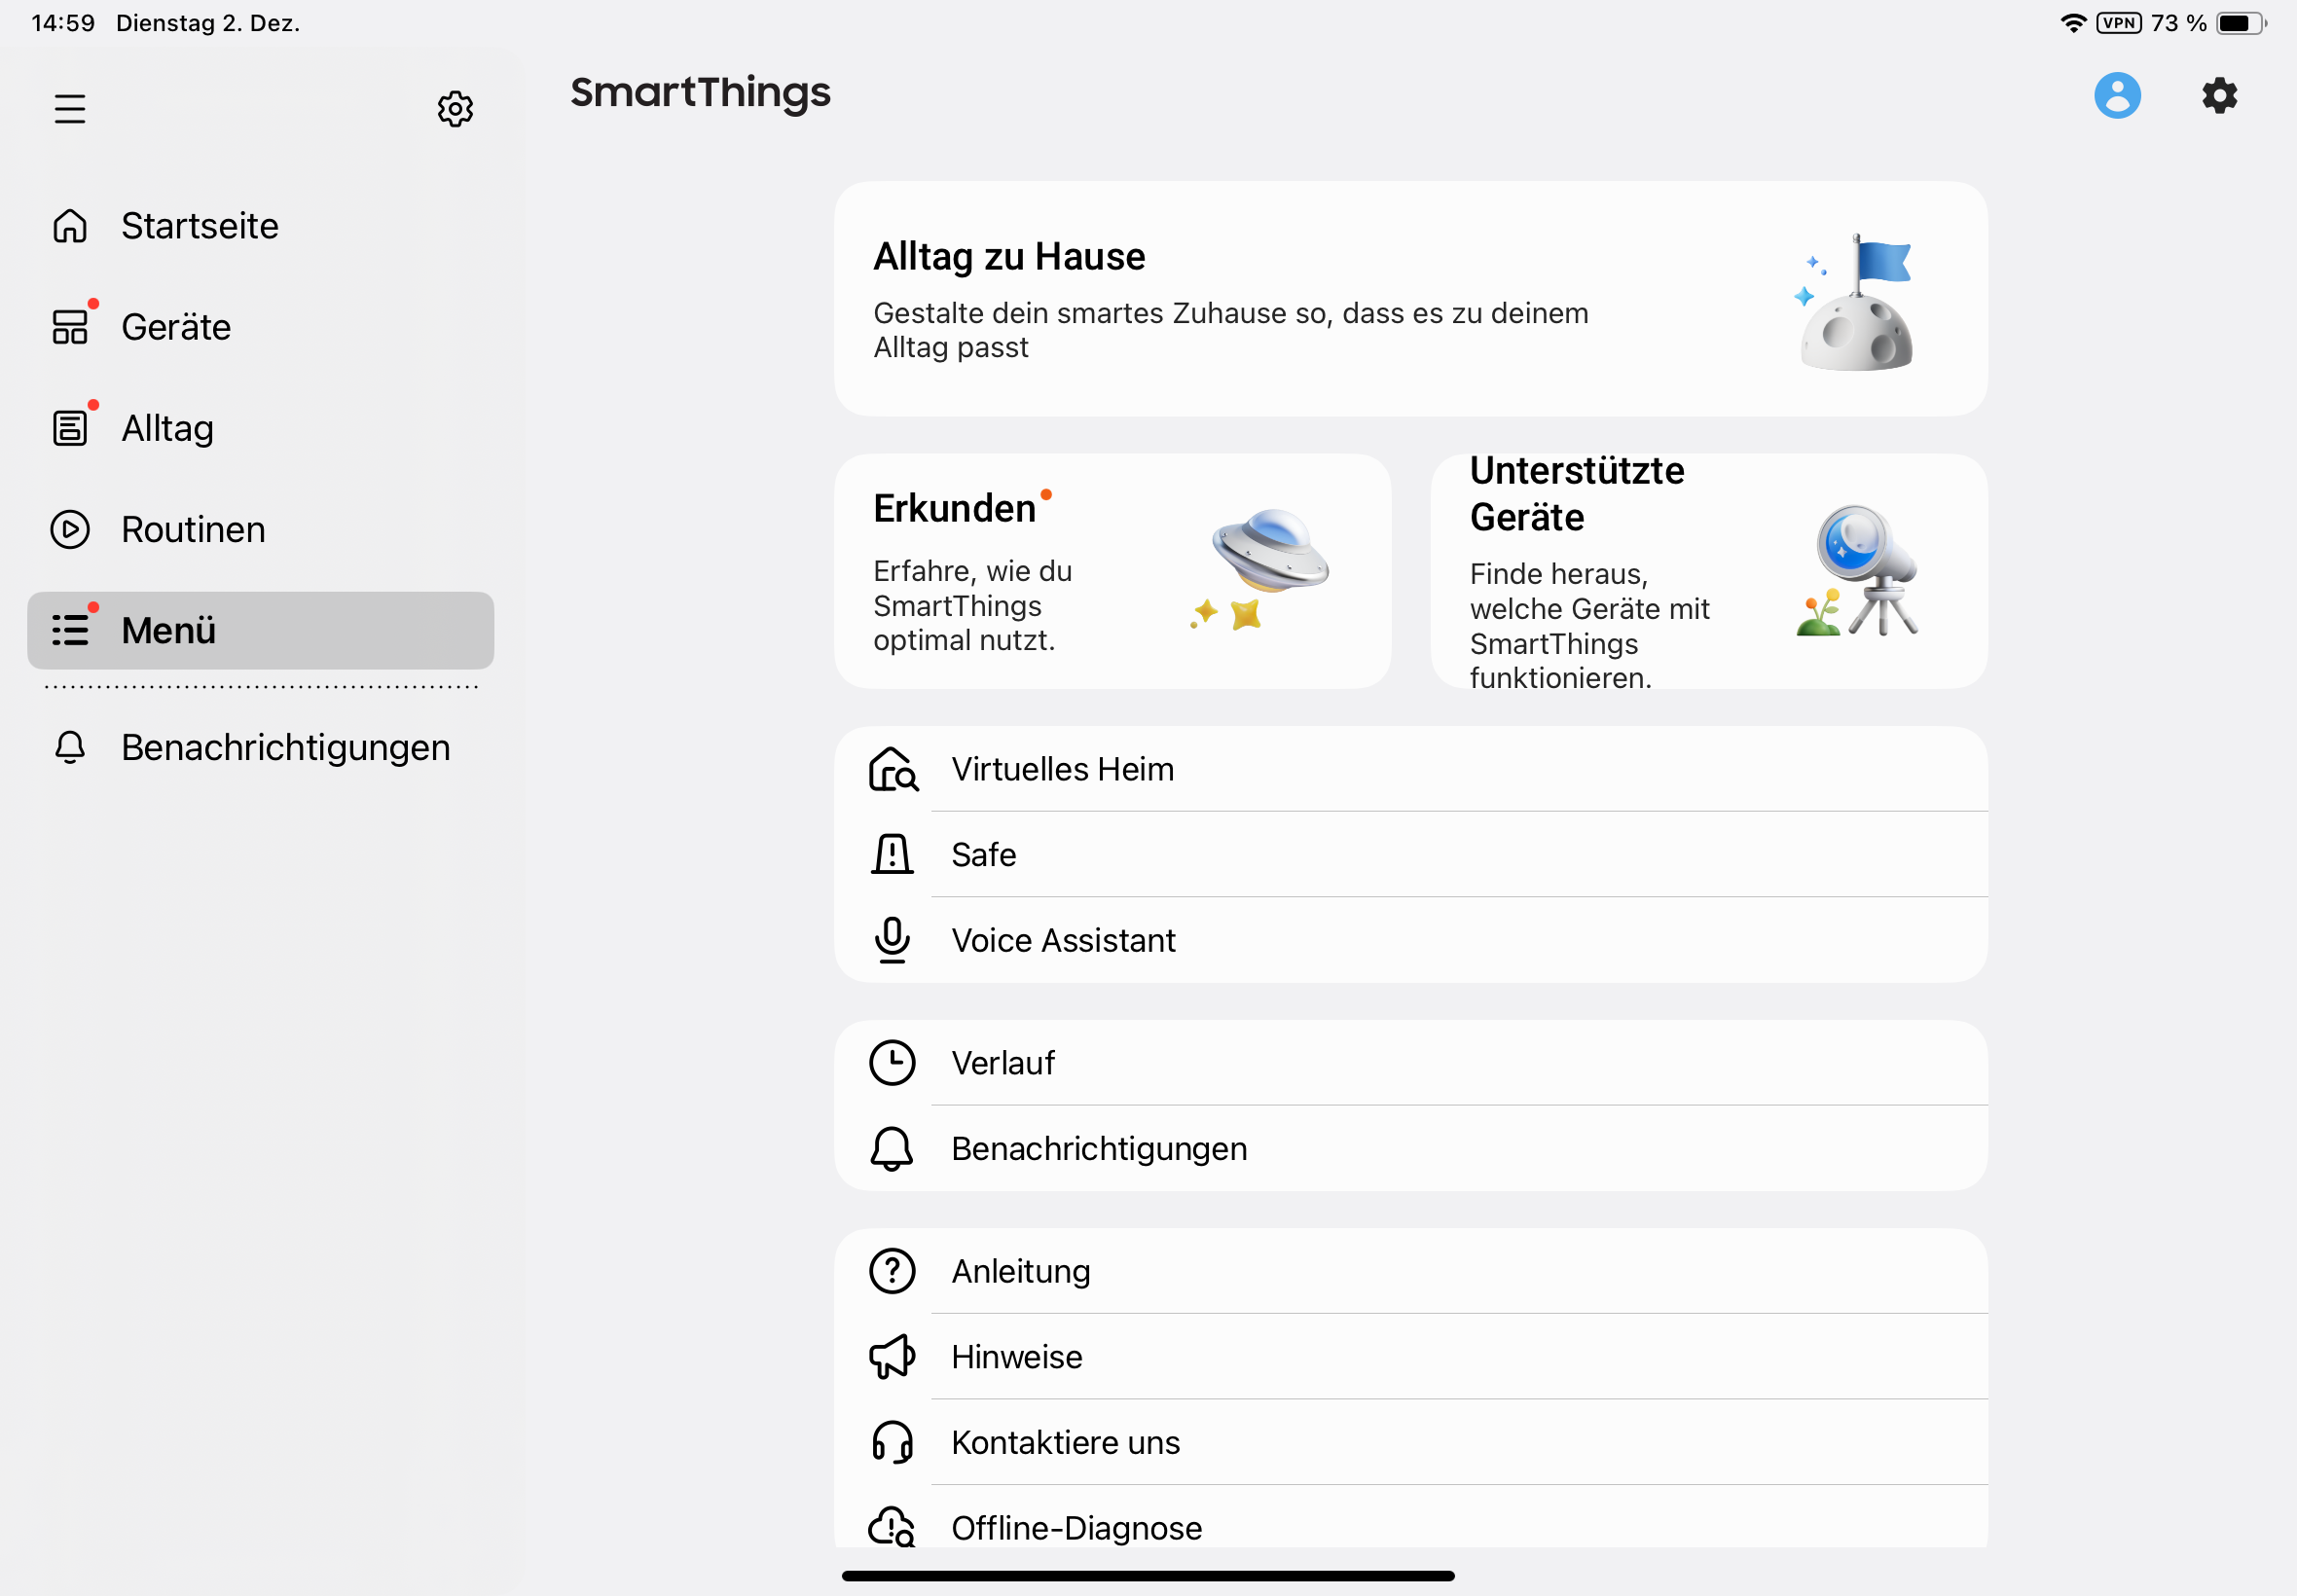Open the Erkunden card

[1112, 571]
